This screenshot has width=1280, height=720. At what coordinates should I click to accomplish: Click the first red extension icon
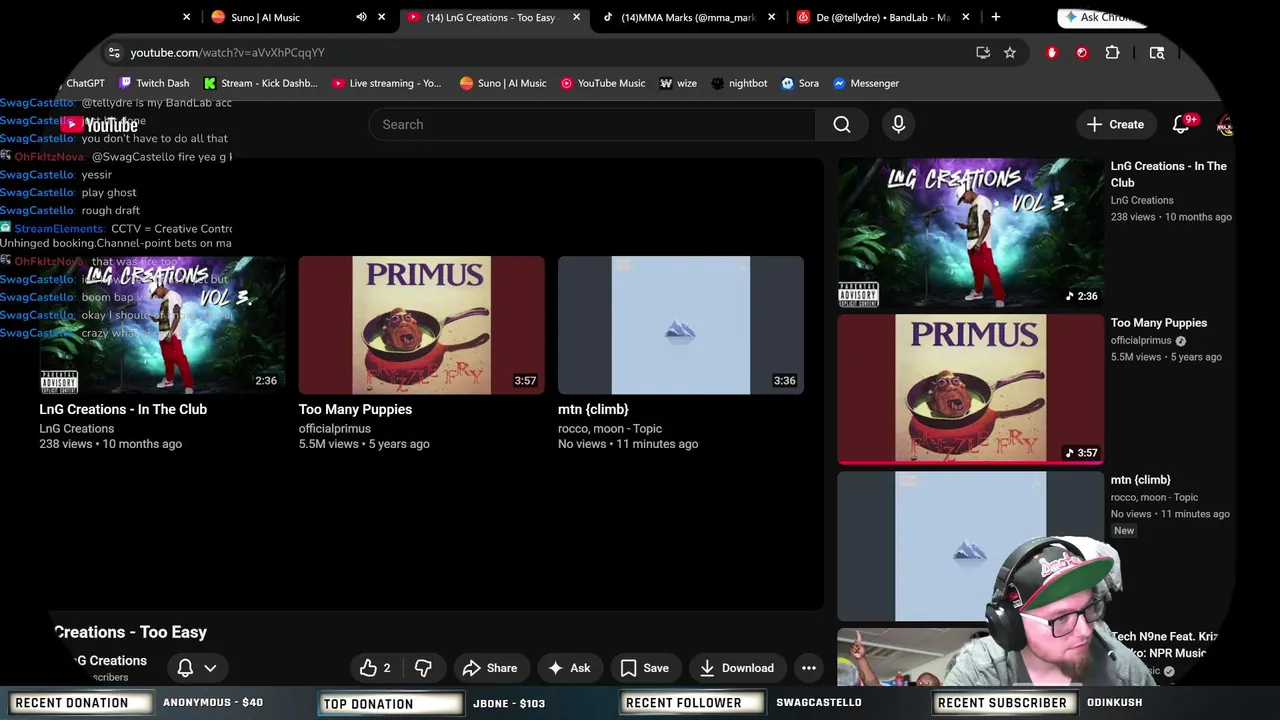coord(1052,53)
